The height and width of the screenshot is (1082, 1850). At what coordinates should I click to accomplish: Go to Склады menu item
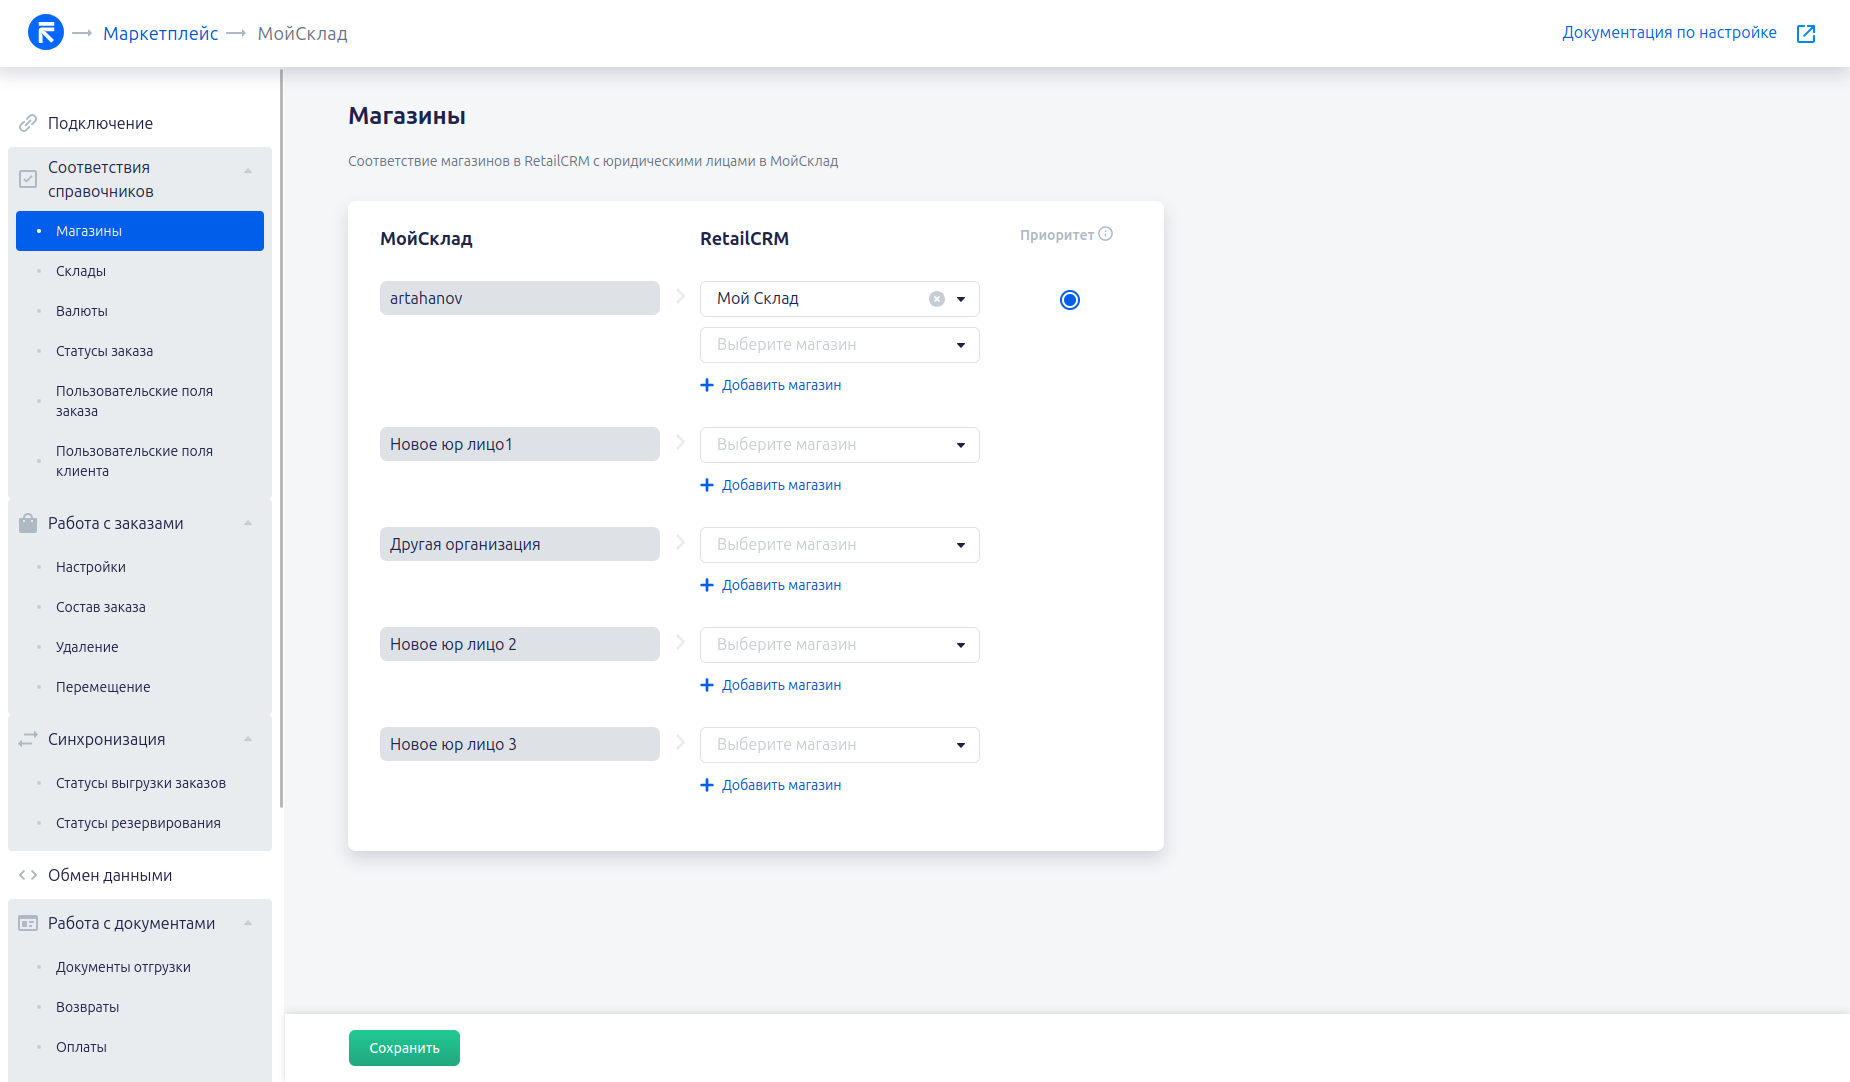click(81, 271)
